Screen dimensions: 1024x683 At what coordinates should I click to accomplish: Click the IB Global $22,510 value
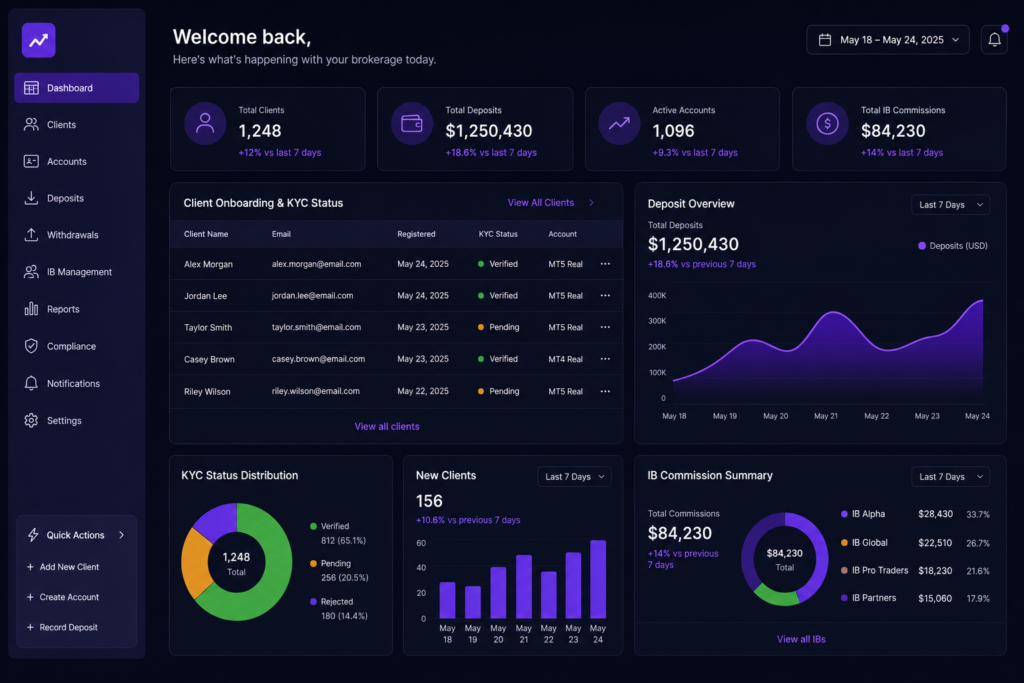[x=935, y=543]
